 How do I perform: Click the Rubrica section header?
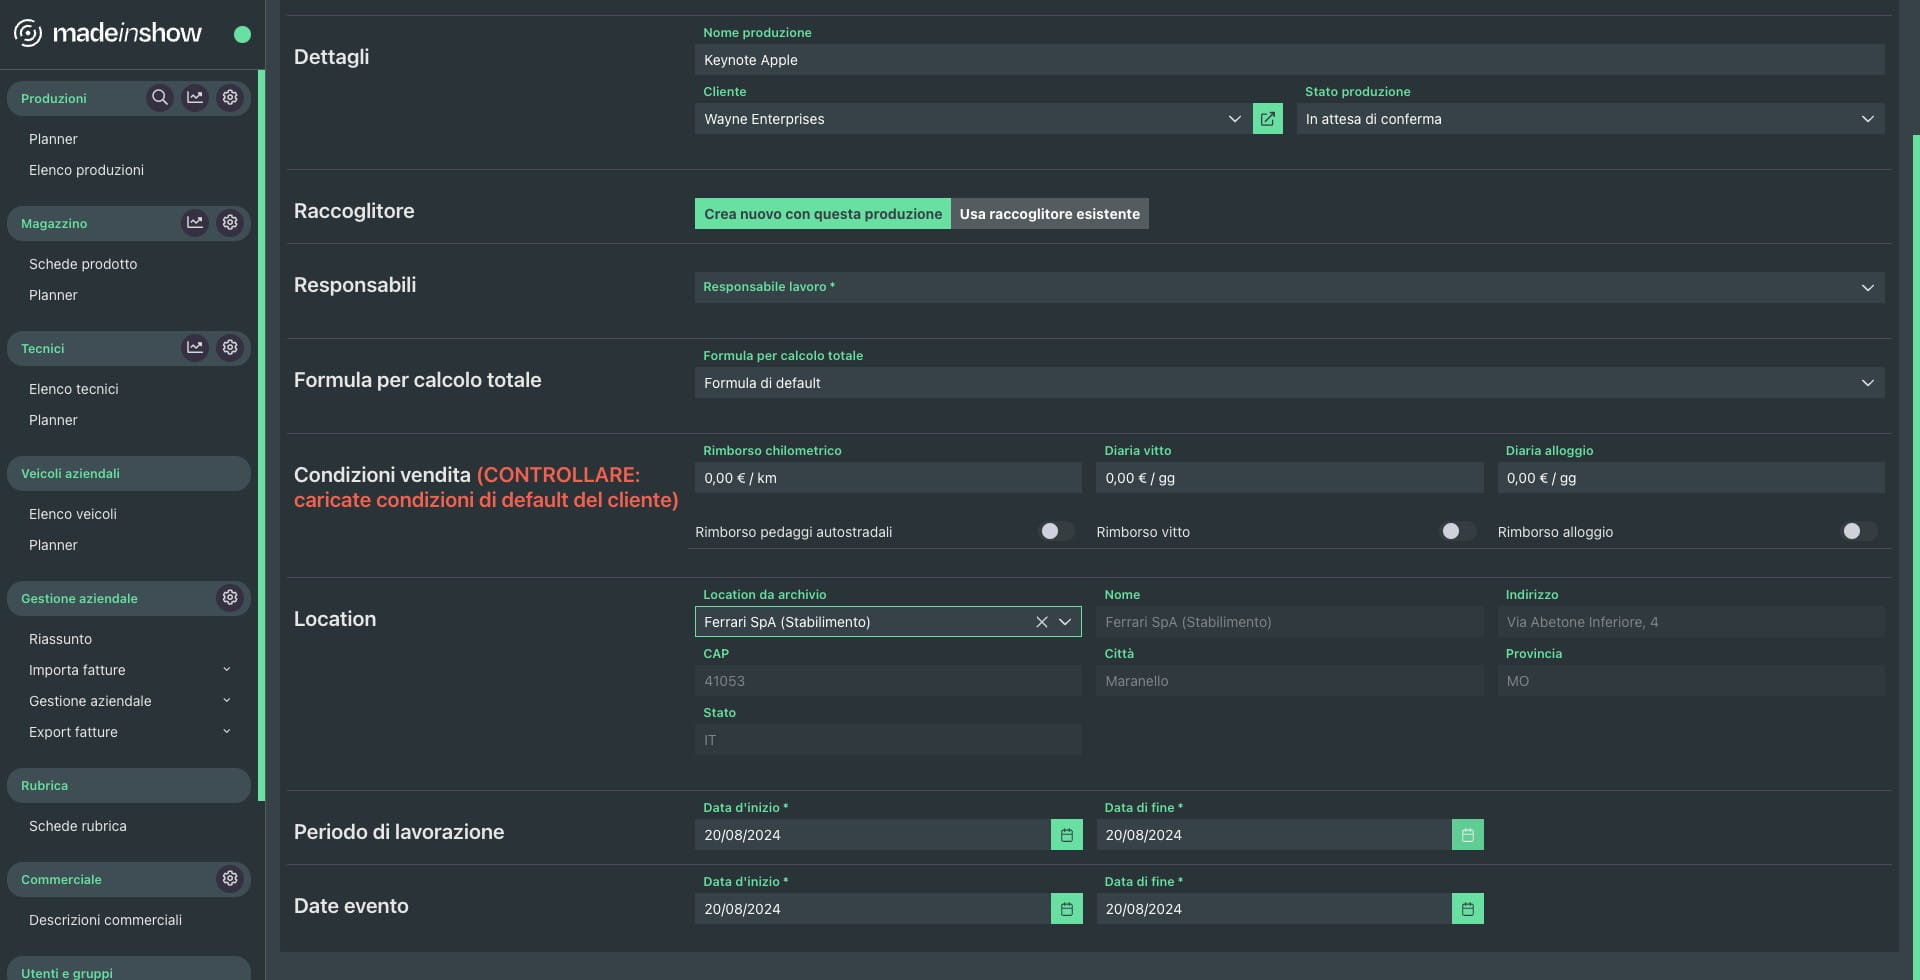click(129, 786)
